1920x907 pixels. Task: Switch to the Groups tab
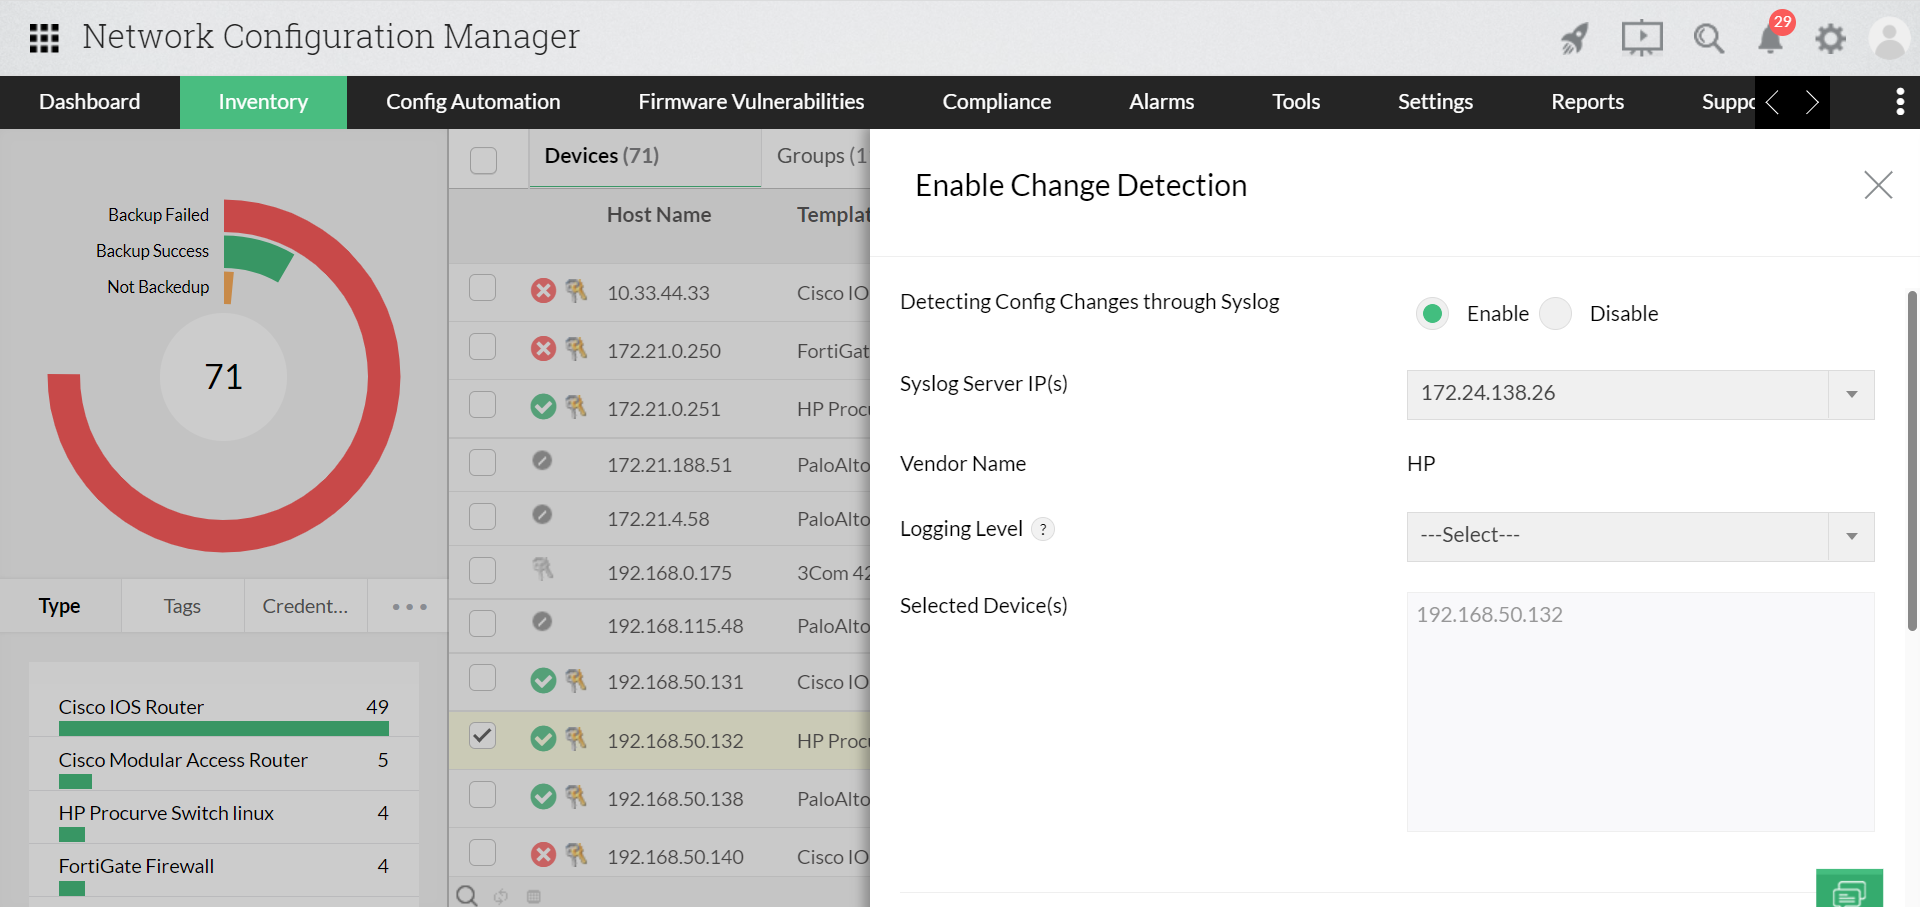point(821,155)
